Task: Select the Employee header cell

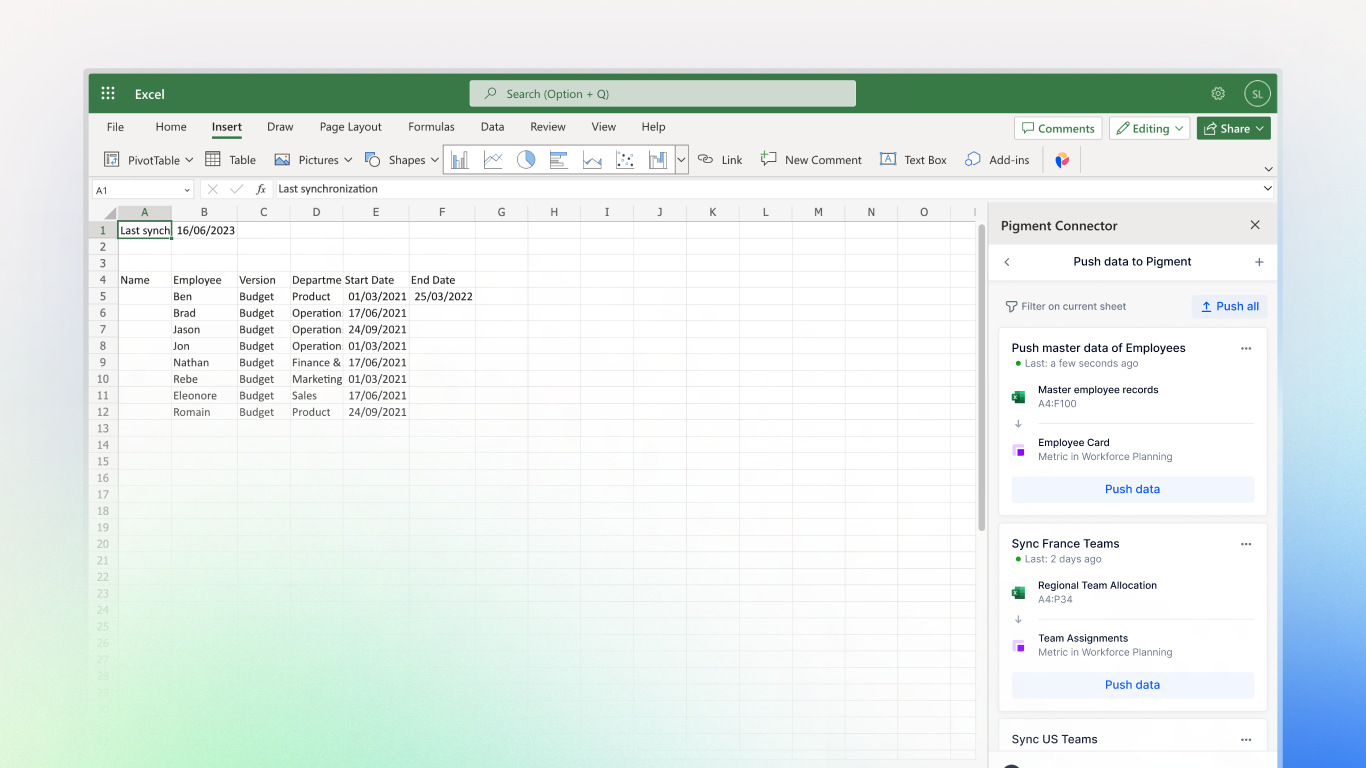Action: 205,280
